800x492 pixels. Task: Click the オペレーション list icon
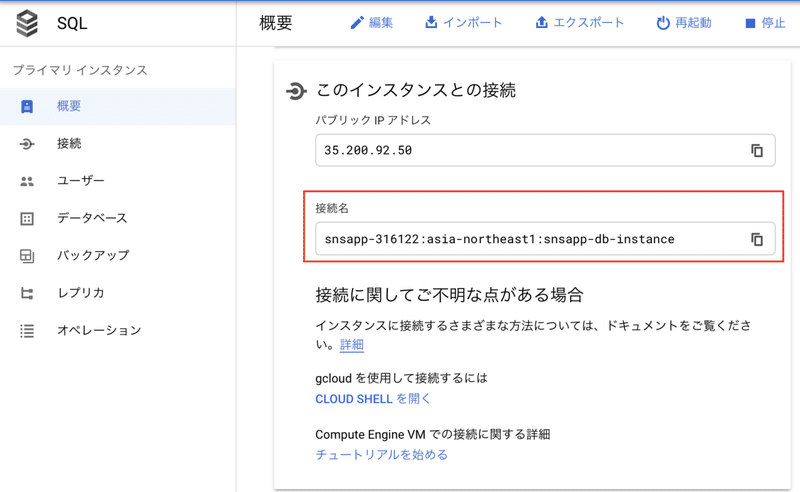coord(27,331)
